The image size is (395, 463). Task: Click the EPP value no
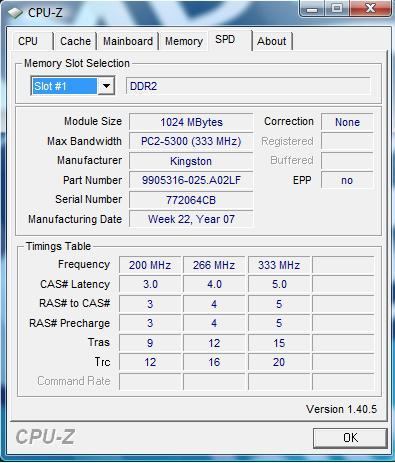coord(347,180)
